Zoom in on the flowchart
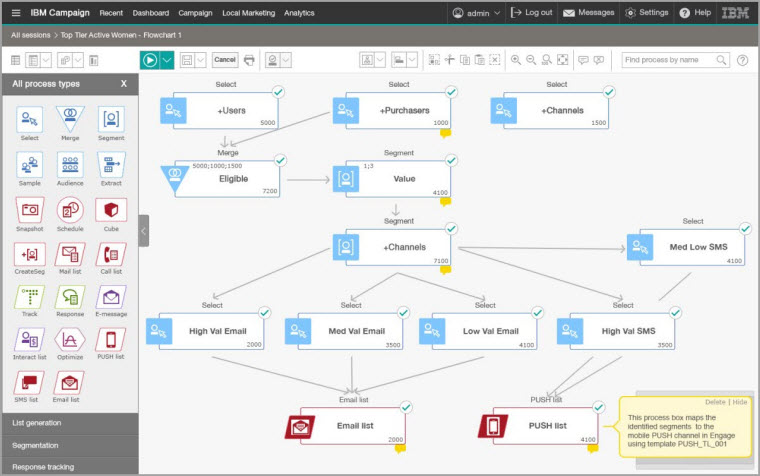The image size is (760, 476). [x=516, y=60]
